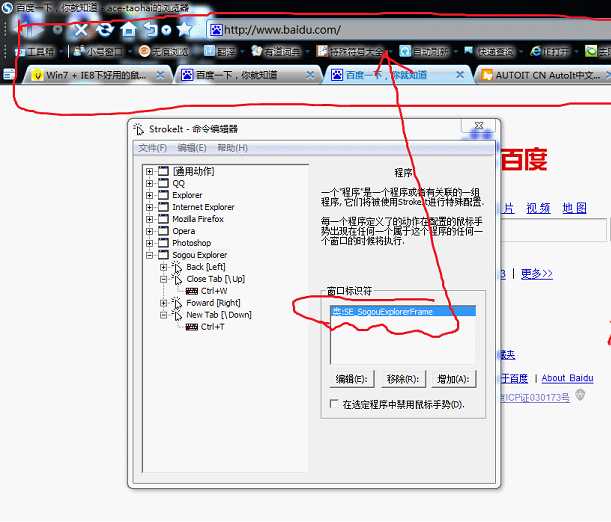Click the tab list icon left of tabs
This screenshot has height=522, width=611.
tap(9, 74)
